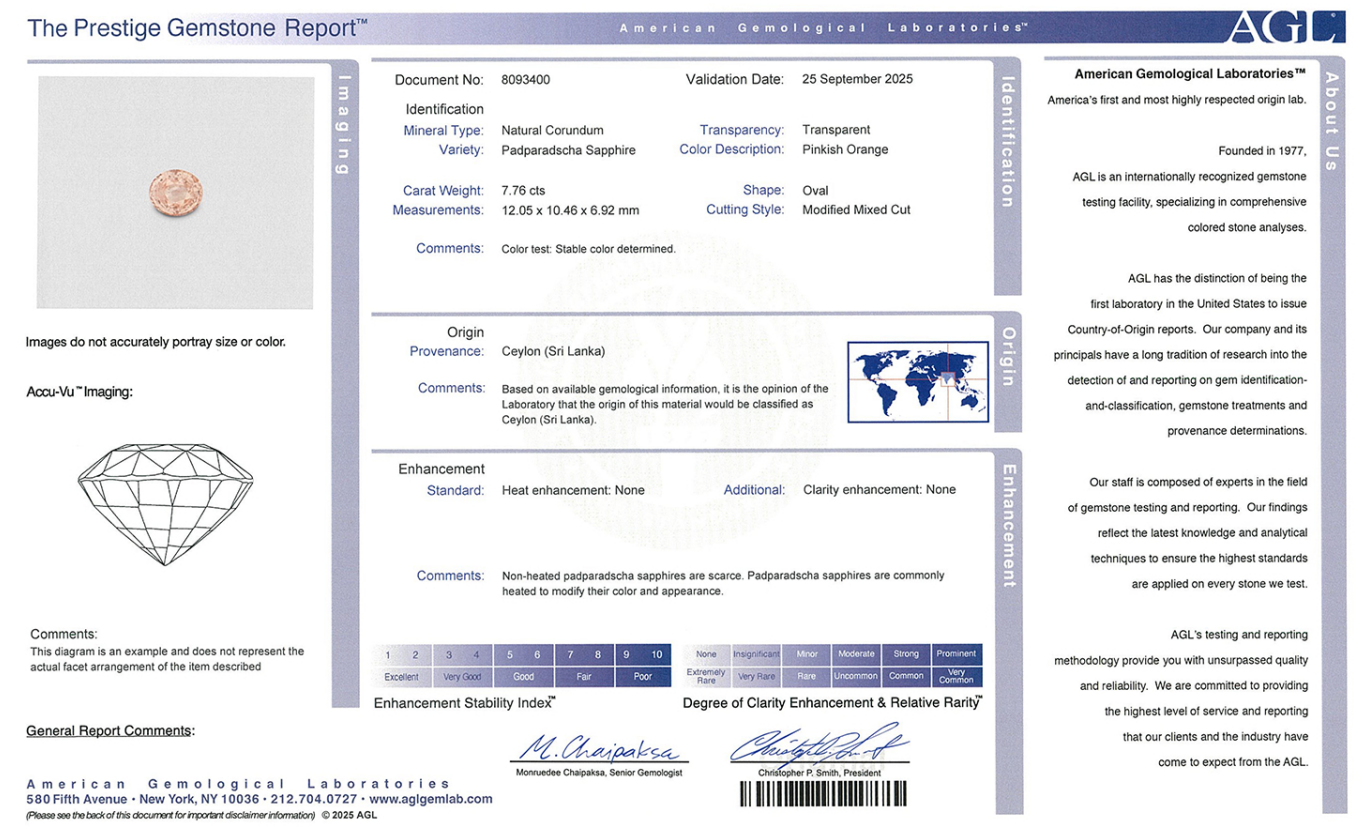Click Christopher P. Smith's handwritten signature

818,745
